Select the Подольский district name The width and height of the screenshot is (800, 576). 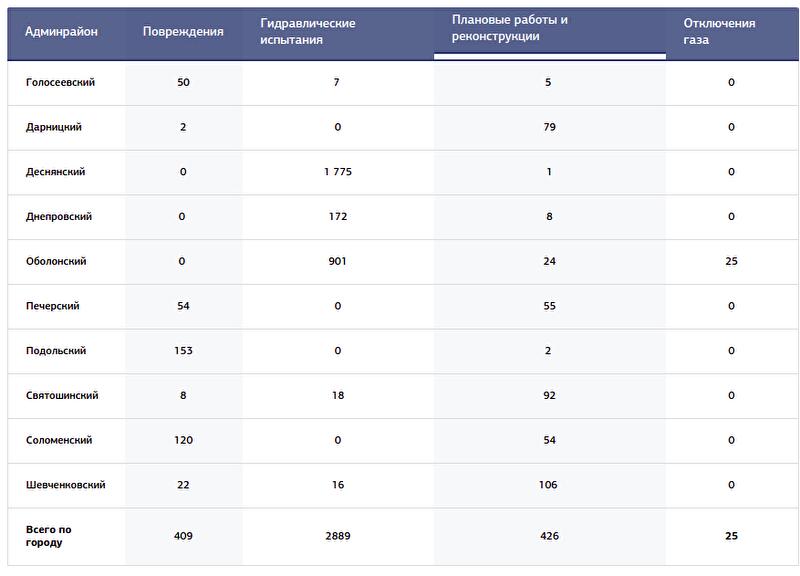(56, 351)
